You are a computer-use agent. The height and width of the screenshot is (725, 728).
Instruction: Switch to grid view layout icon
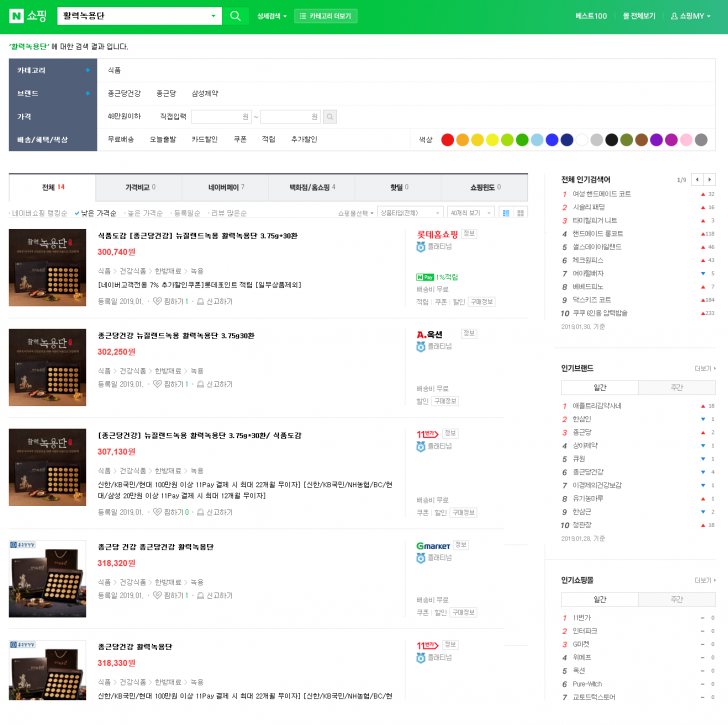tap(520, 213)
